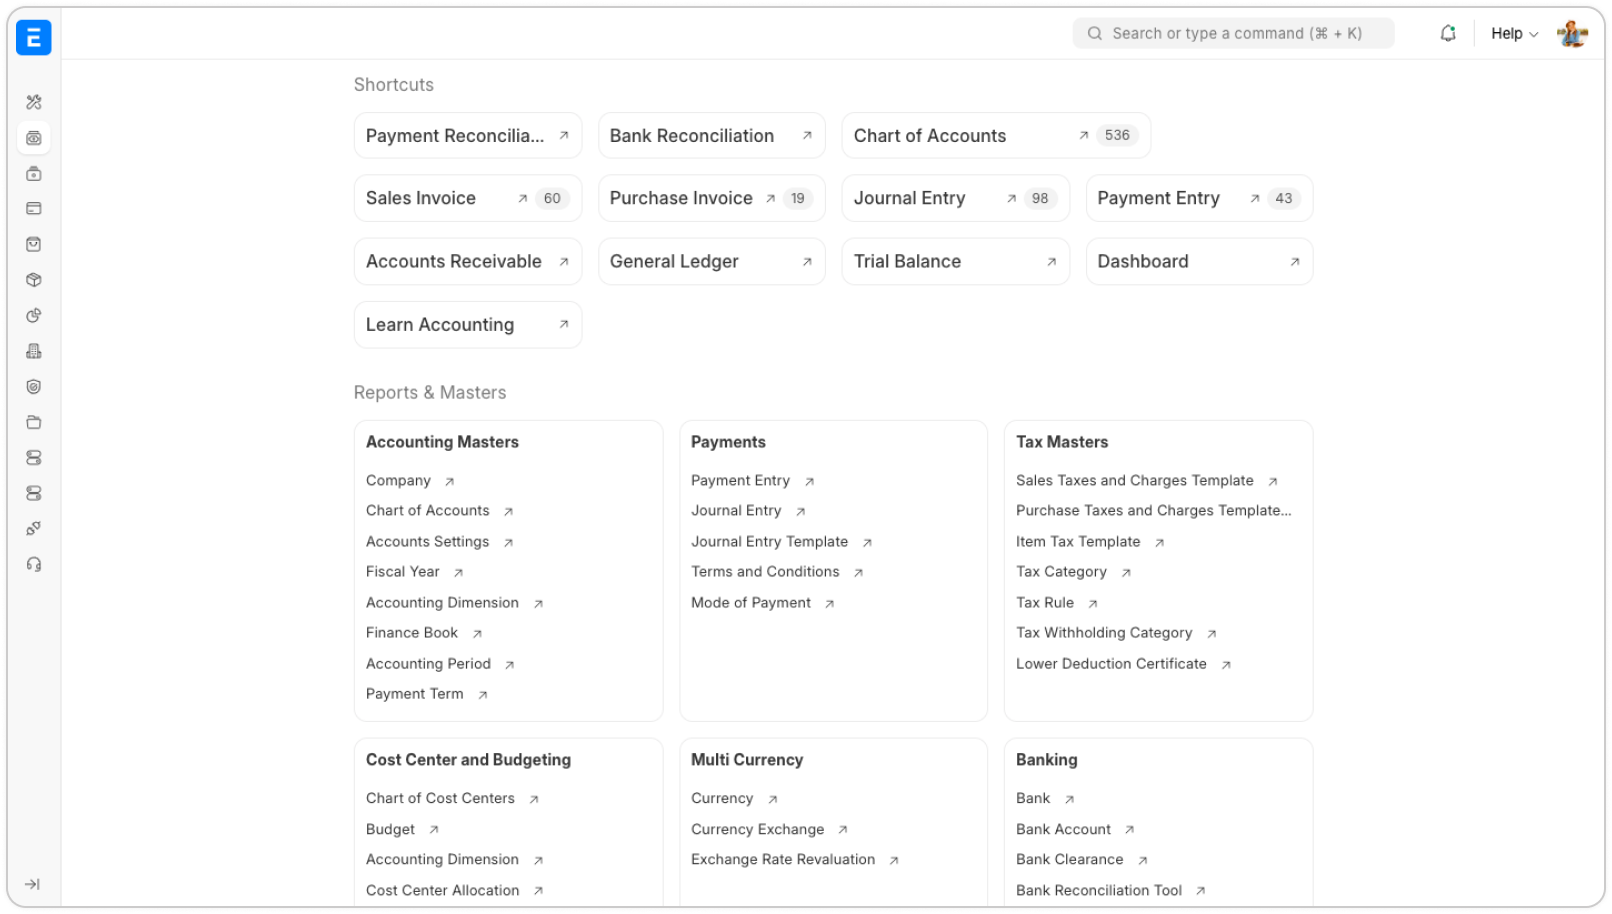Focus the search or command bar

click(1235, 34)
